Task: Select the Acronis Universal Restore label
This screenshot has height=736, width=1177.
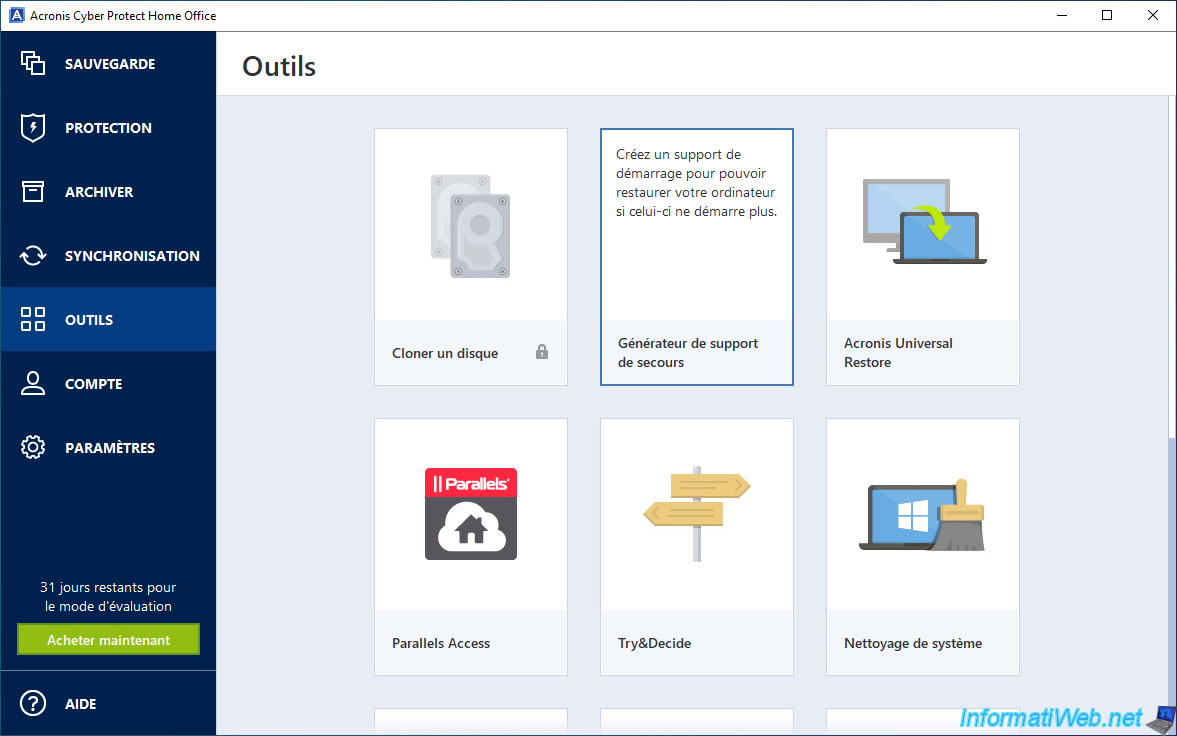Action: coord(897,352)
